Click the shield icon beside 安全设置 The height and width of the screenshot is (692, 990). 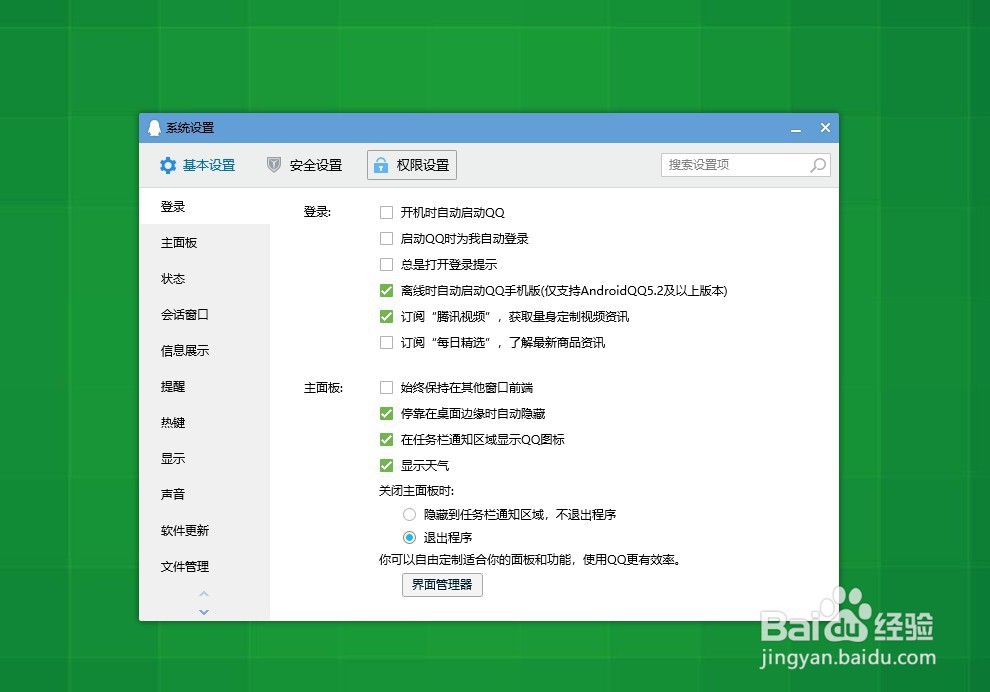coord(273,165)
